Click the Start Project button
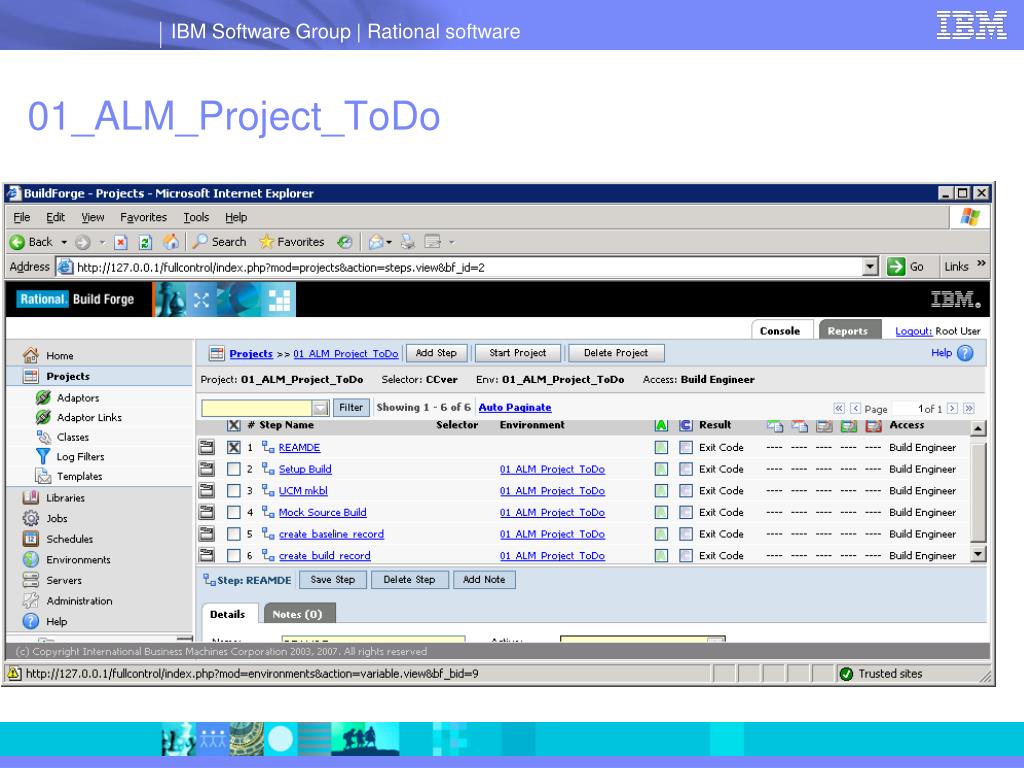The image size is (1024, 768). pyautogui.click(x=518, y=353)
